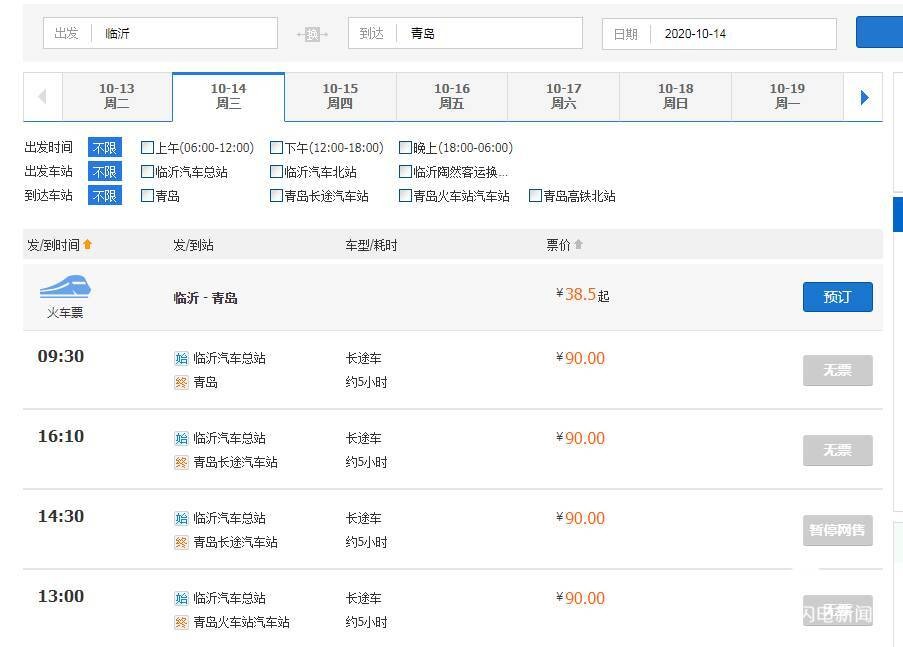The image size is (903, 647).
Task: Sort by departure time arrow icon
Action: [x=88, y=245]
